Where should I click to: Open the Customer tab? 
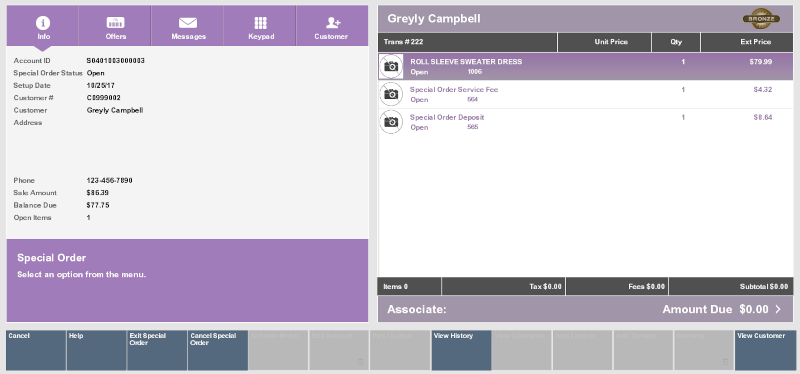332,27
